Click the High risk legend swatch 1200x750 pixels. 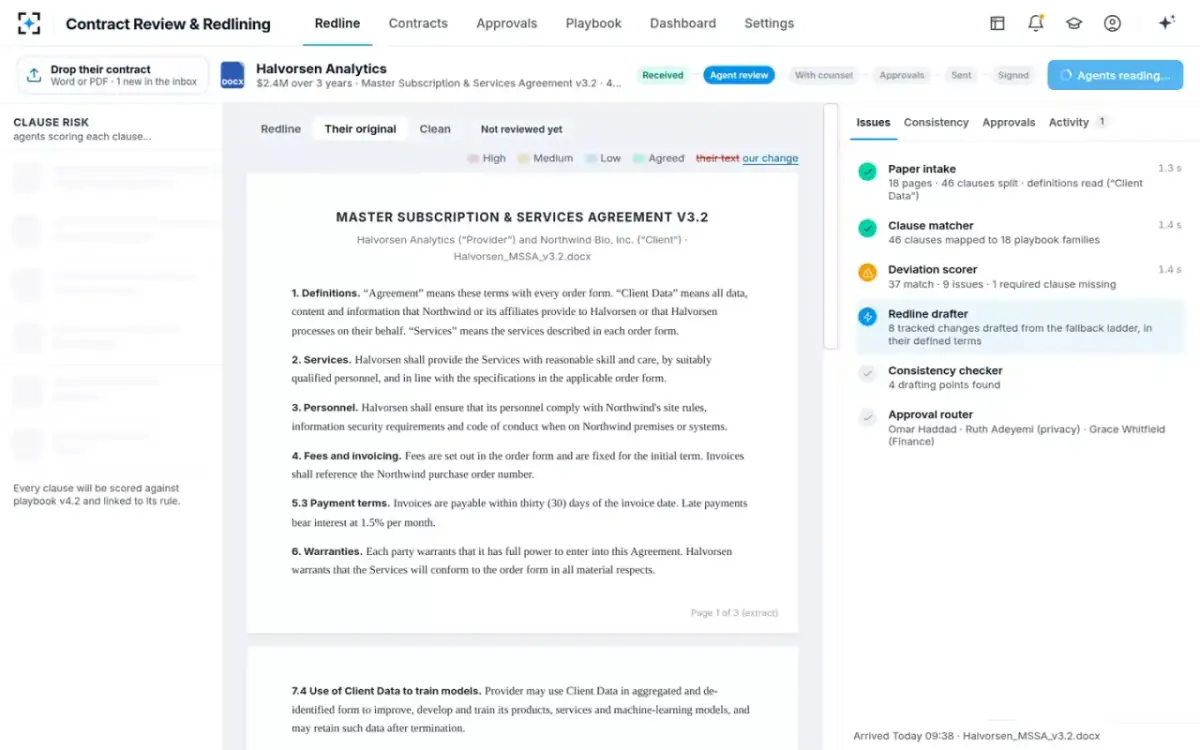[473, 158]
